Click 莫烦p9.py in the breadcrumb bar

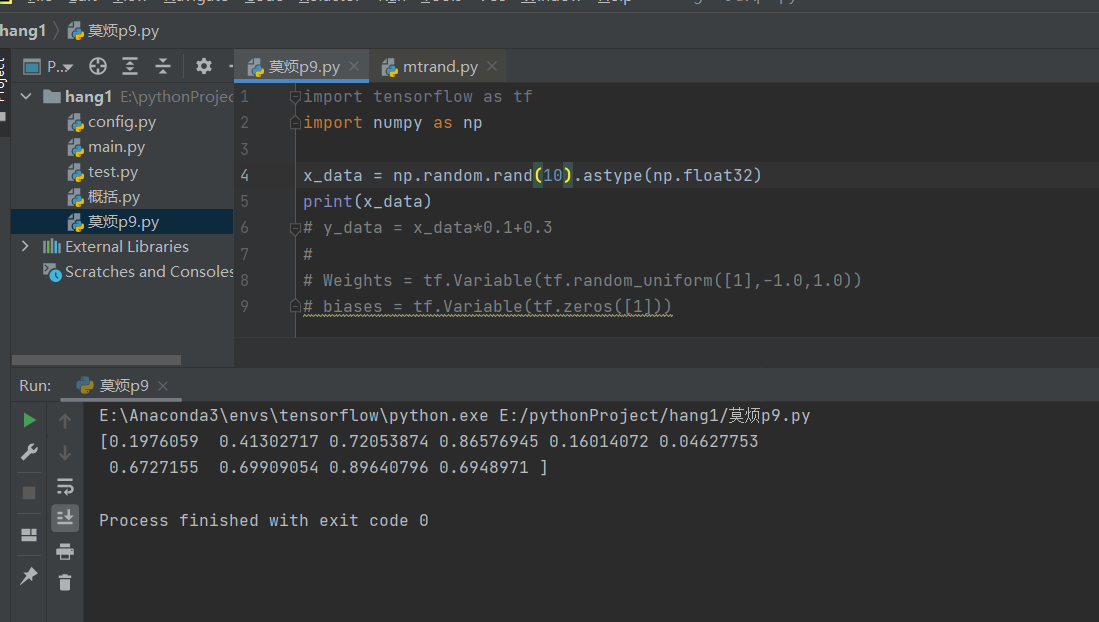[x=114, y=31]
